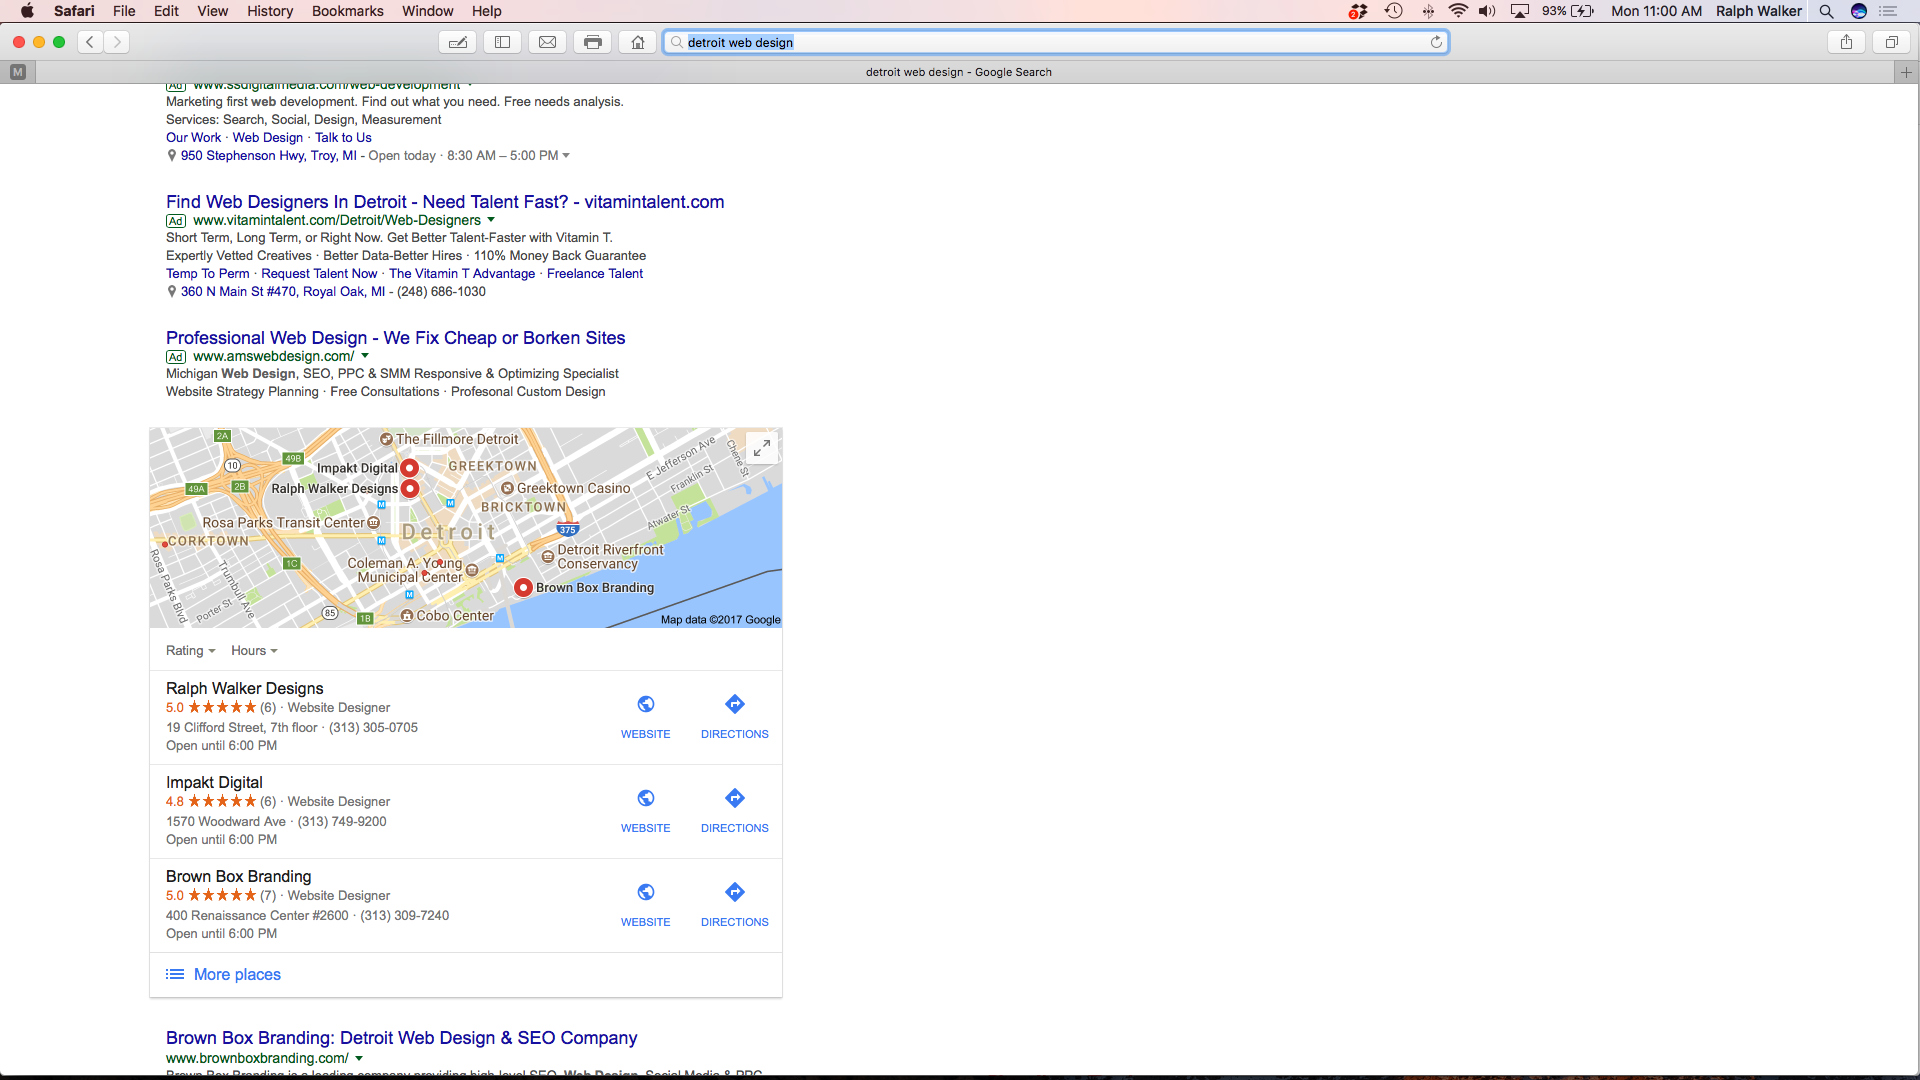The image size is (1920, 1080).
Task: Reload the page with the refresh icon
Action: click(x=1436, y=42)
